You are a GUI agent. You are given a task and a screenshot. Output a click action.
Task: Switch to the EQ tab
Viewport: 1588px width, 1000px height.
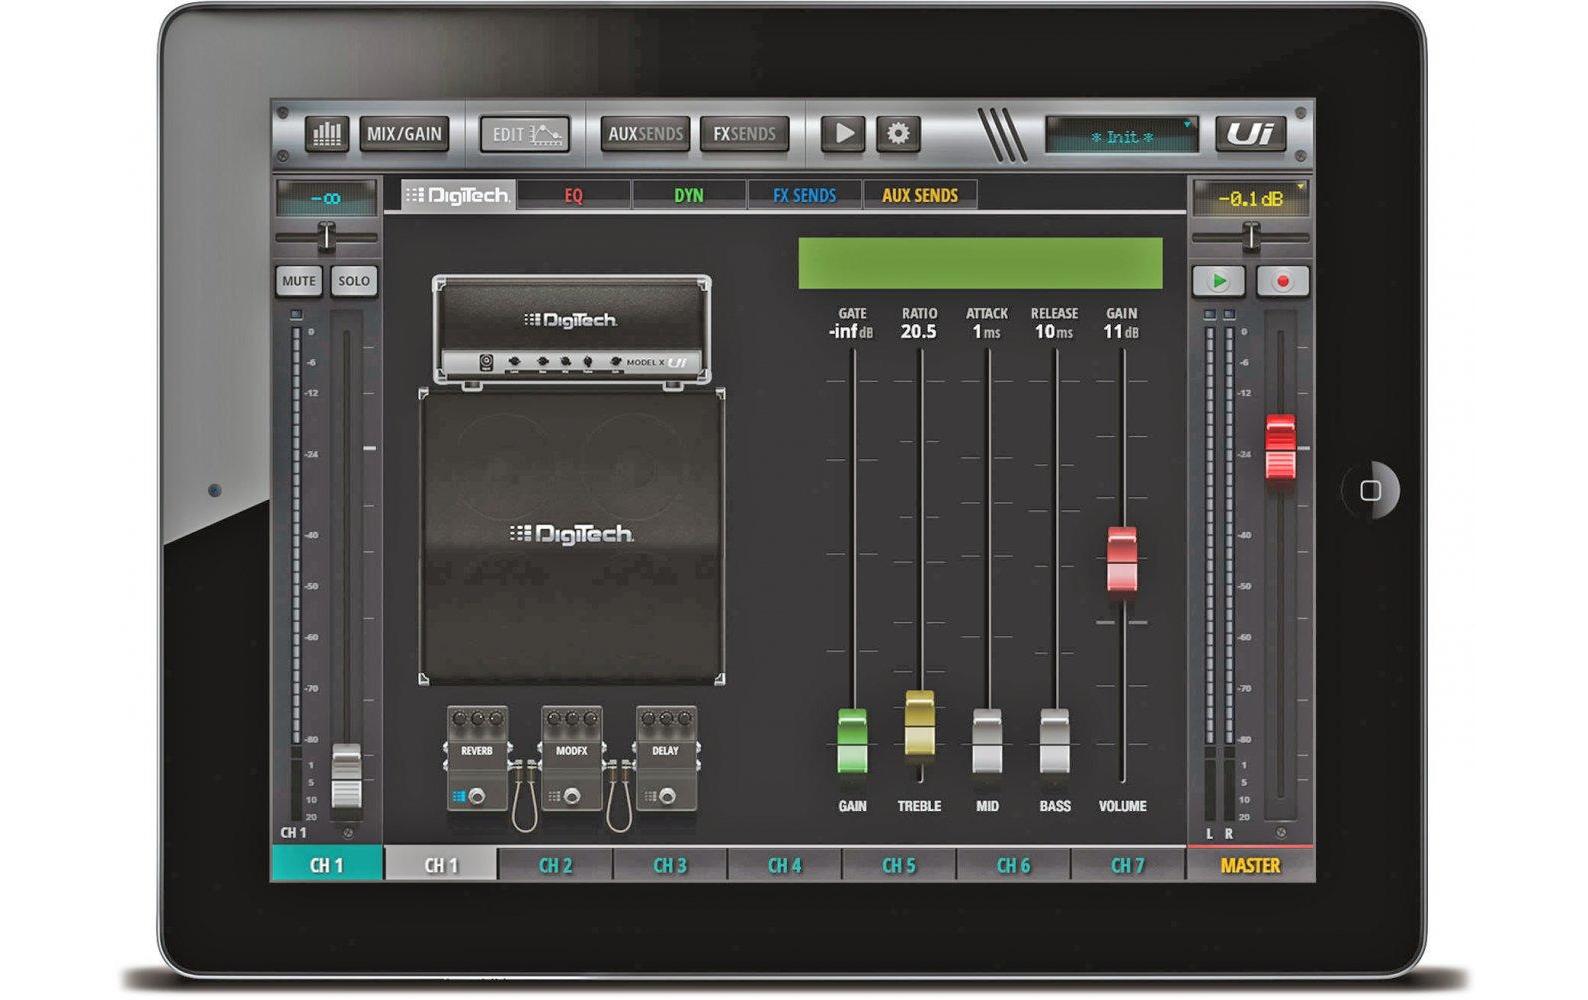point(574,195)
